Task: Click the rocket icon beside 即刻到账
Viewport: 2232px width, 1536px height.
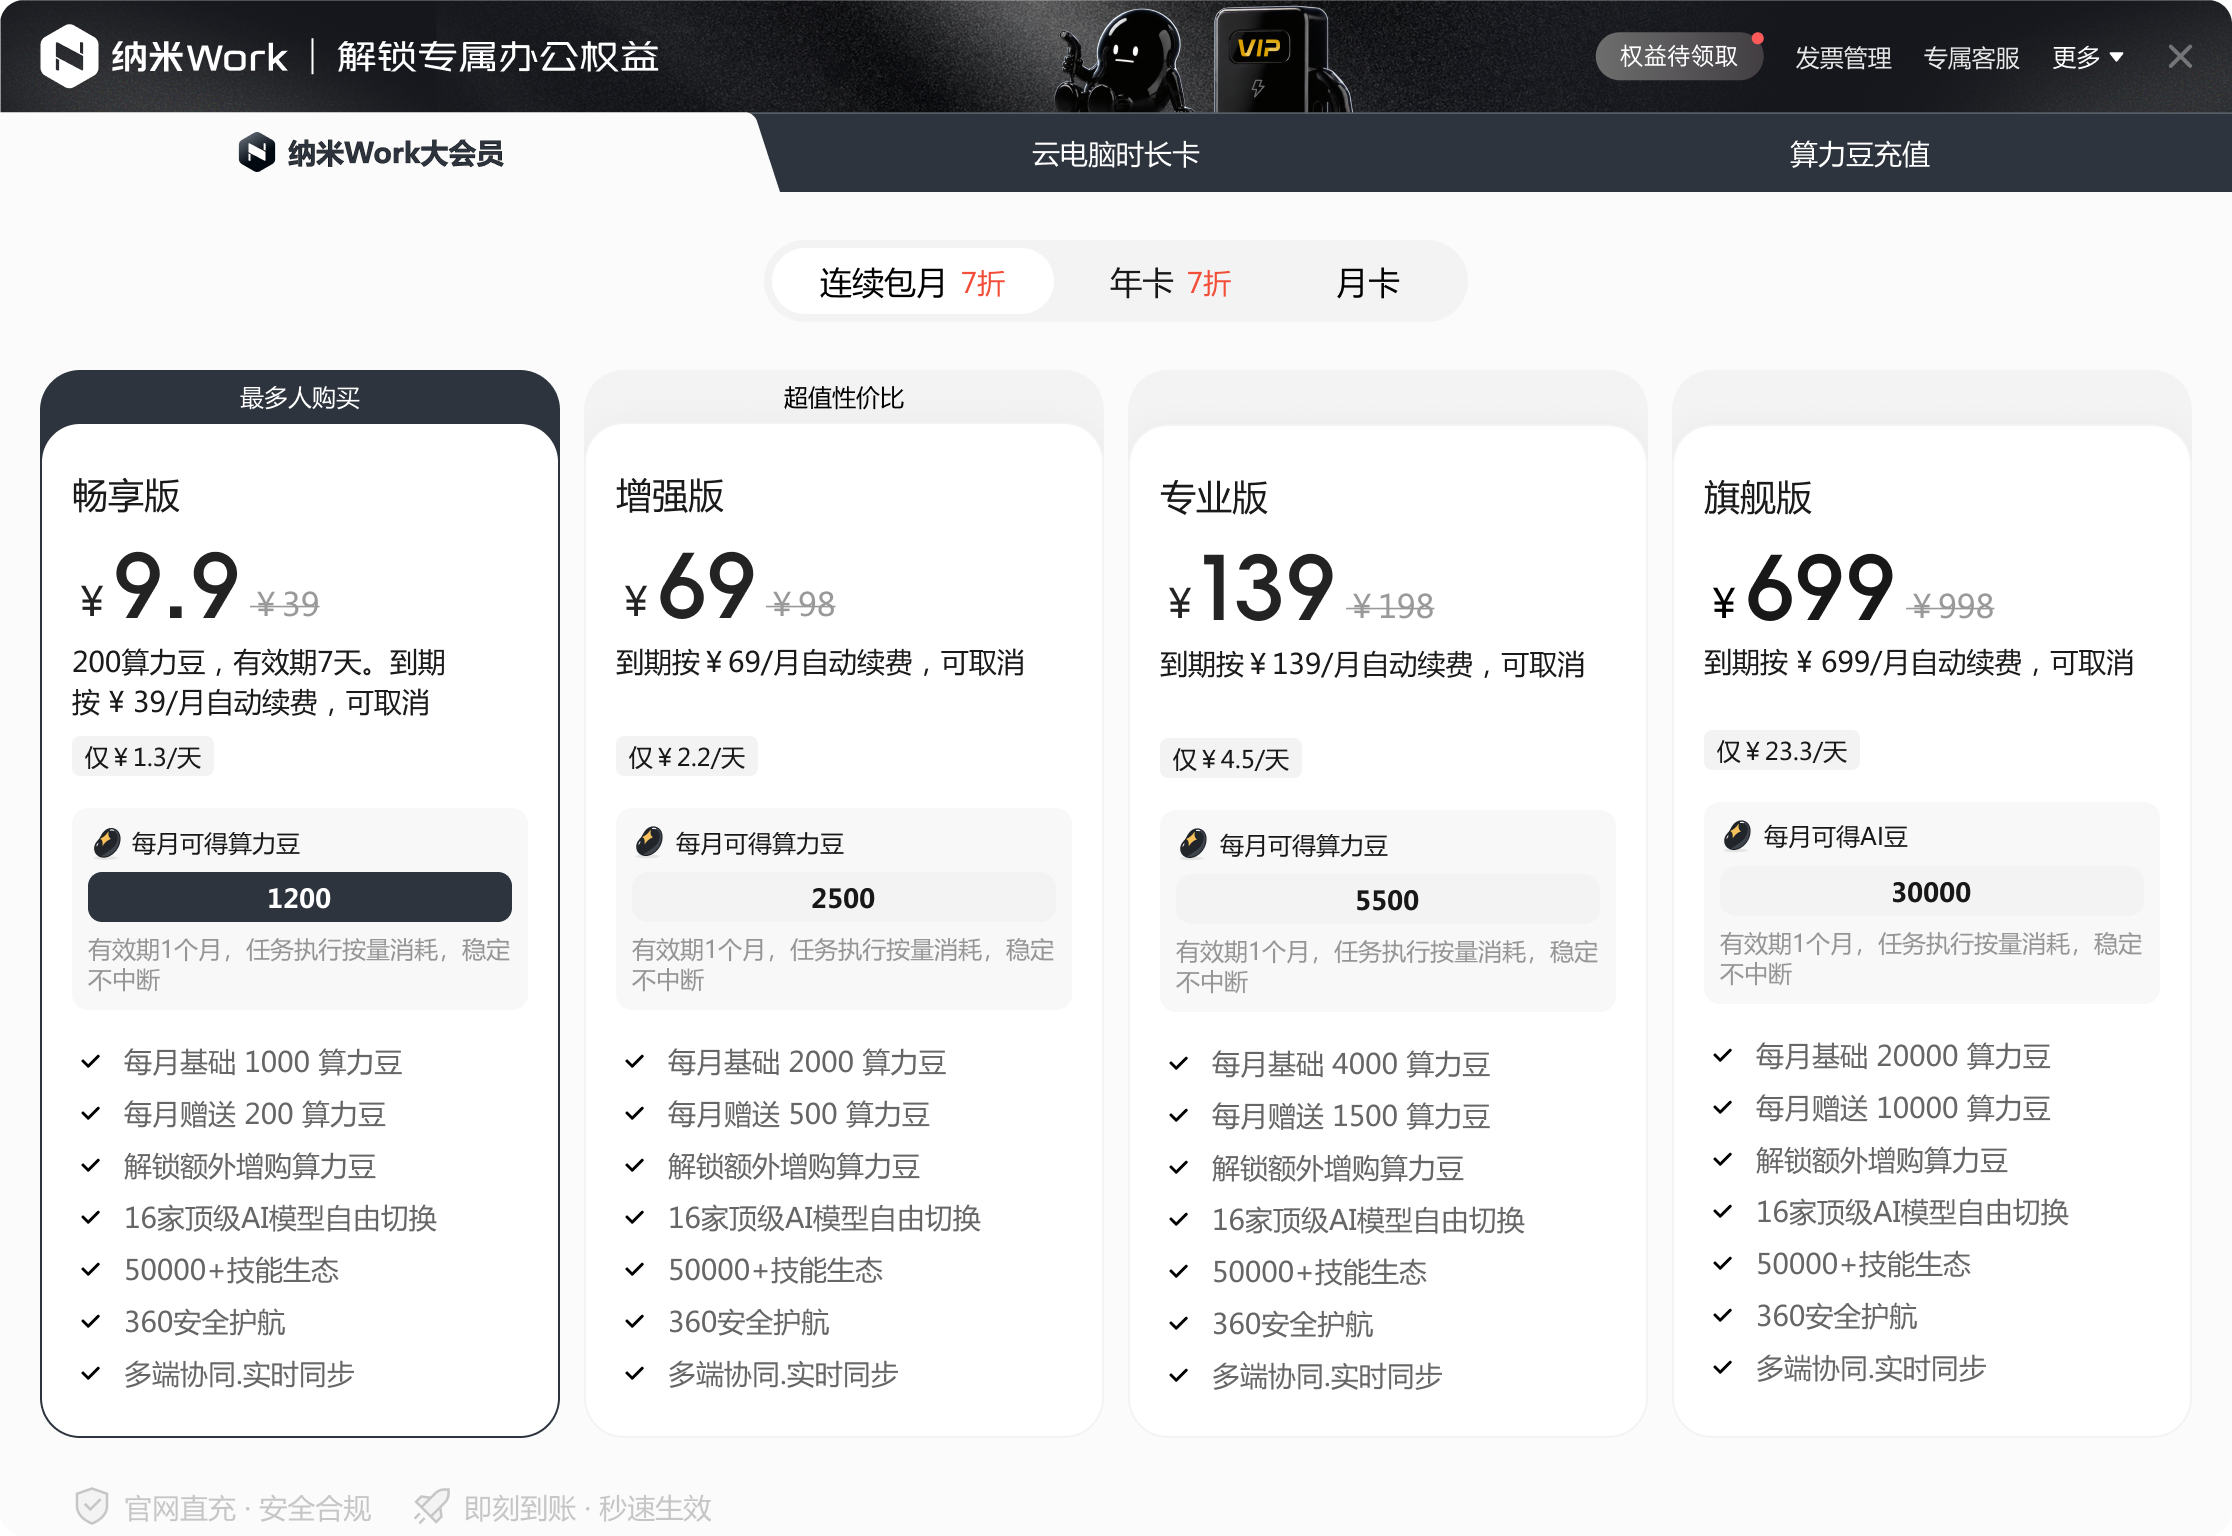Action: 431,1506
